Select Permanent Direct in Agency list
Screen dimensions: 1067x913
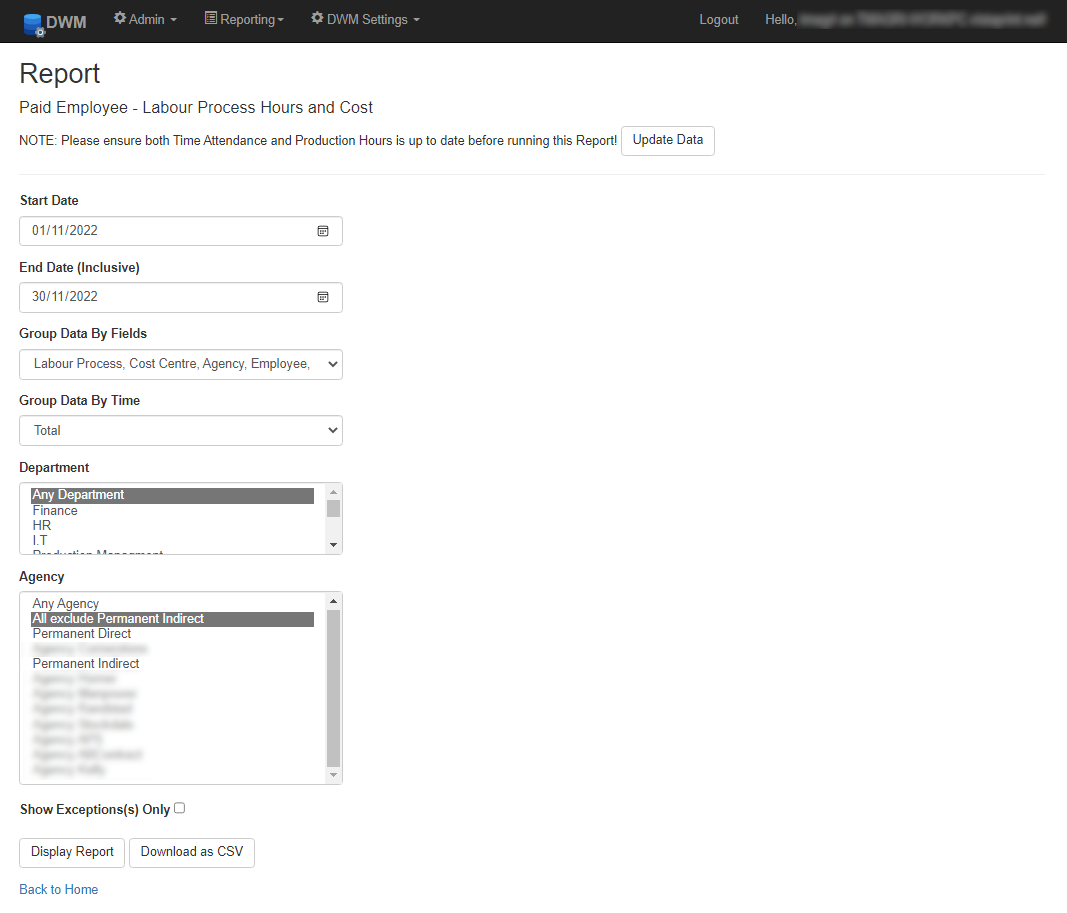pos(173,634)
